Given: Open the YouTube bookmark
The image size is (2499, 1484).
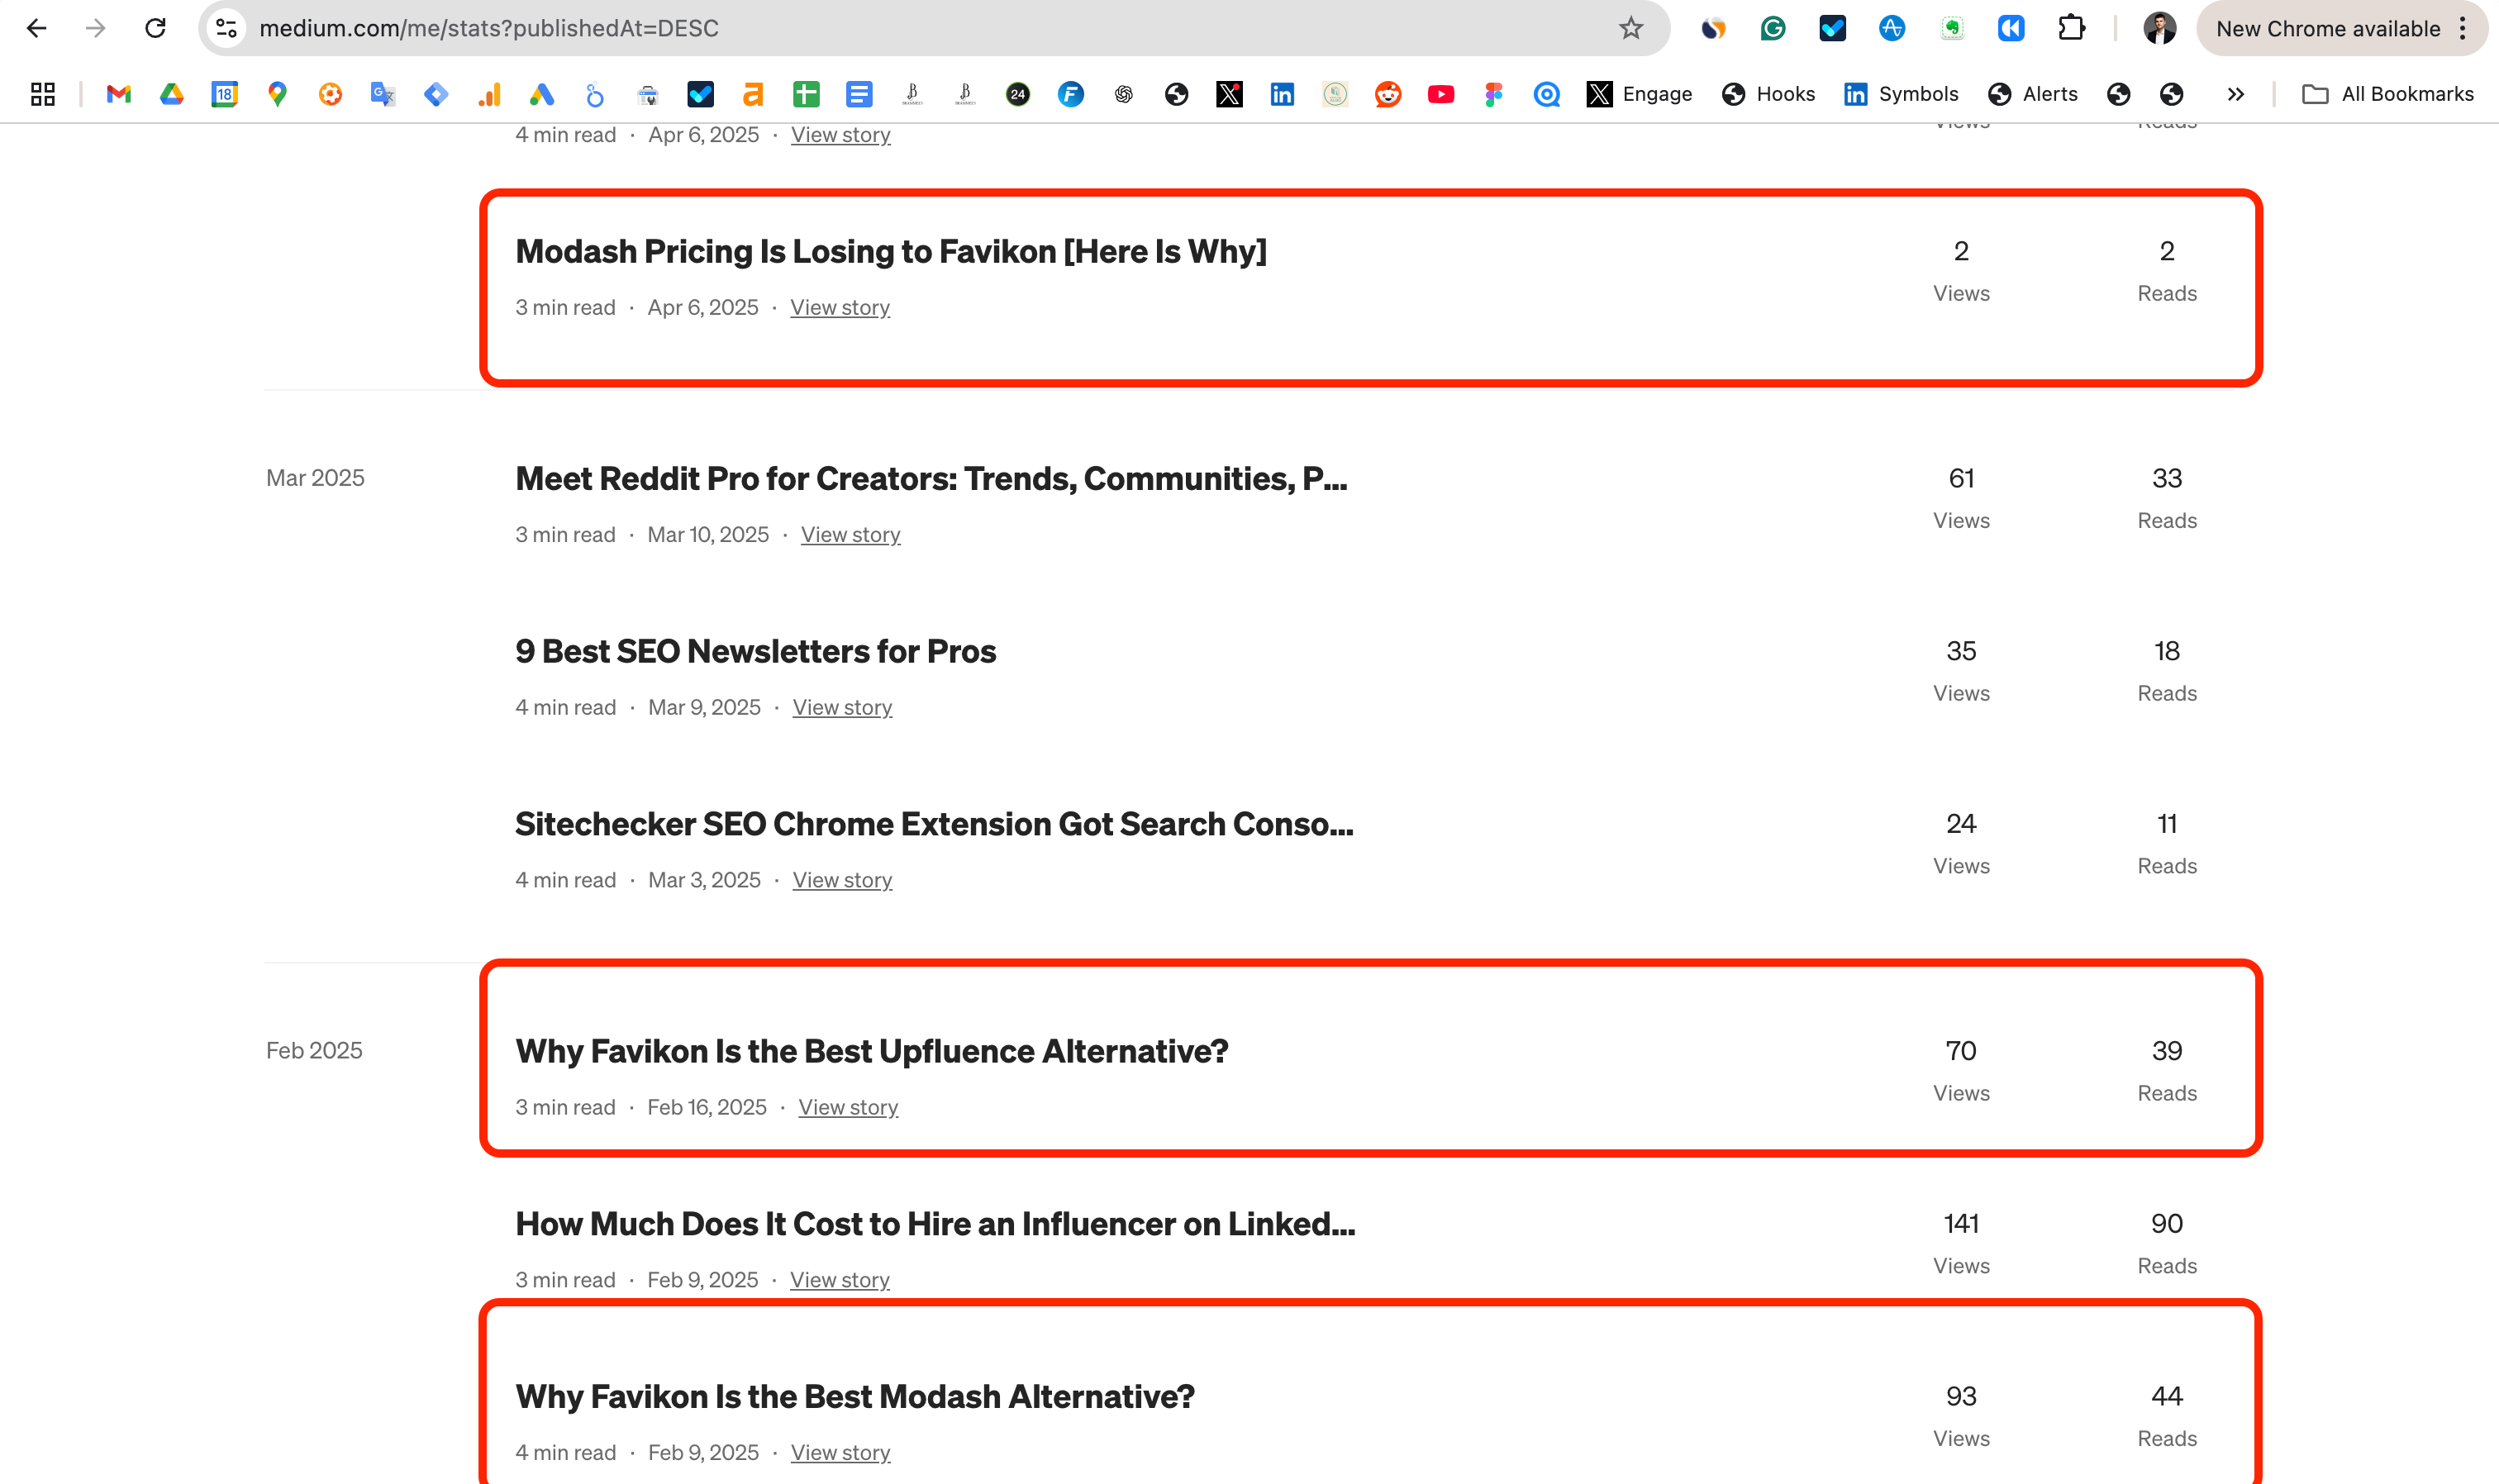Looking at the screenshot, I should [1441, 94].
